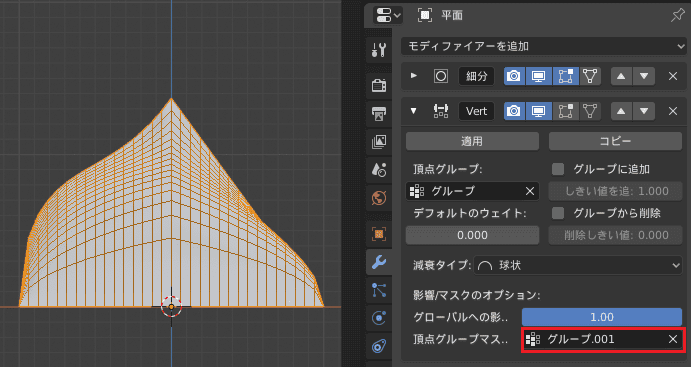Click the 細分 modifier type icon
The height and width of the screenshot is (367, 691).
441,76
